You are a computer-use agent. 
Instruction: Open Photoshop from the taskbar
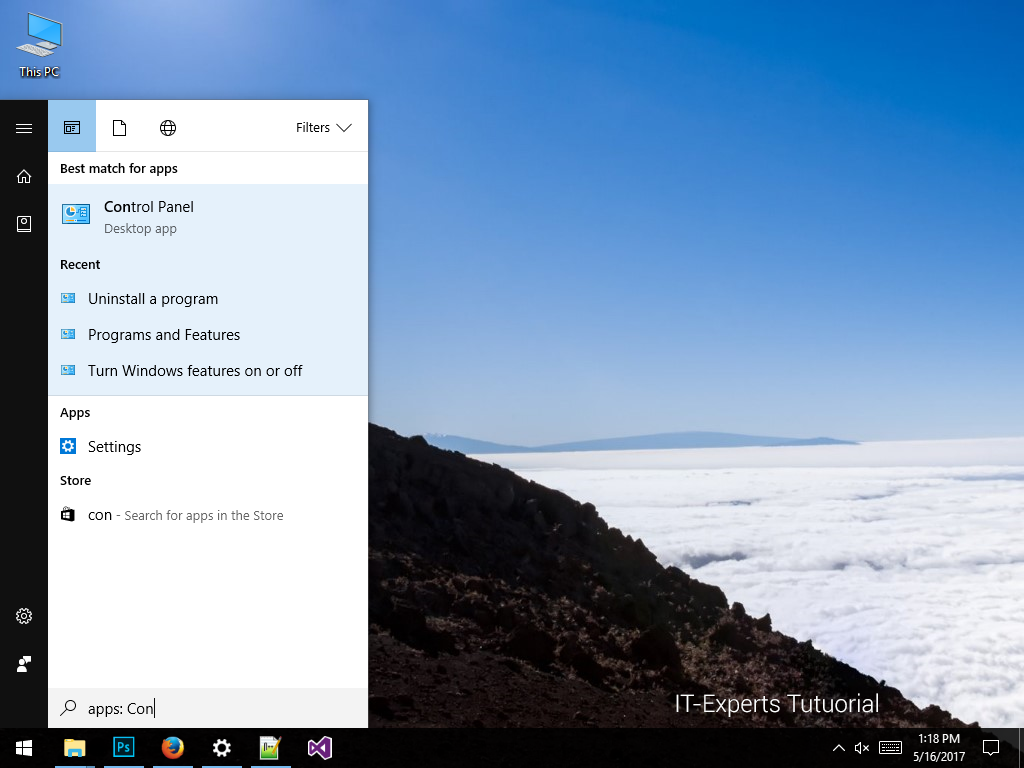point(124,748)
